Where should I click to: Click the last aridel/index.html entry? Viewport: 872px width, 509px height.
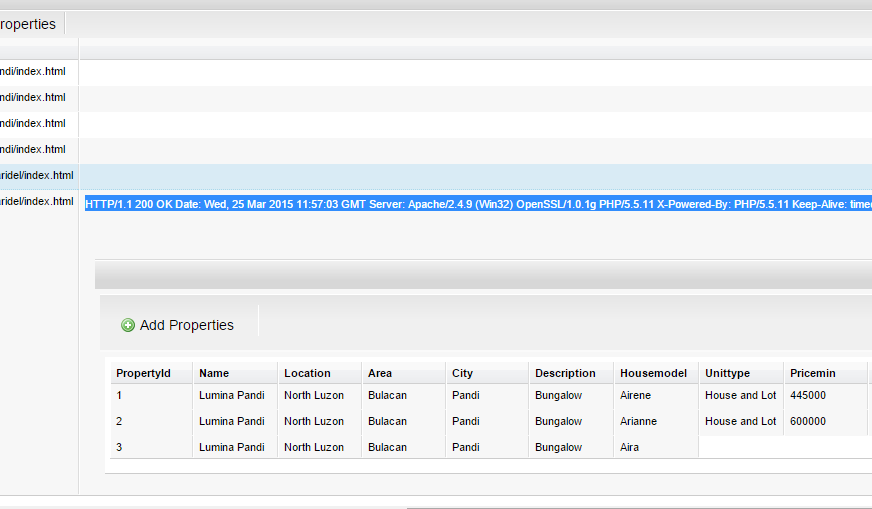point(37,201)
